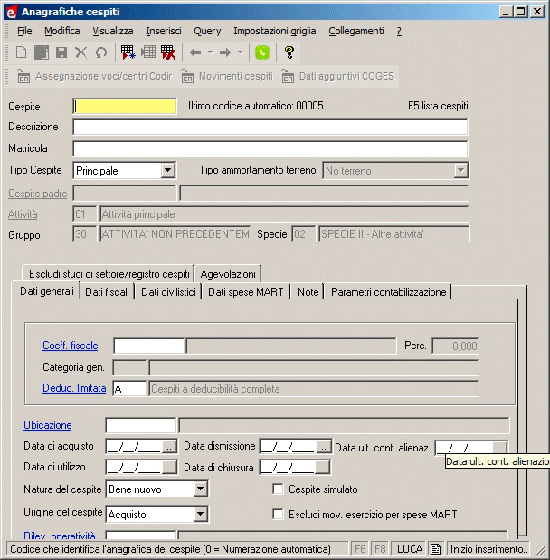Open the Data dismissione date picker button
Image resolution: width=550 pixels, height=560 pixels.
tap(324, 447)
